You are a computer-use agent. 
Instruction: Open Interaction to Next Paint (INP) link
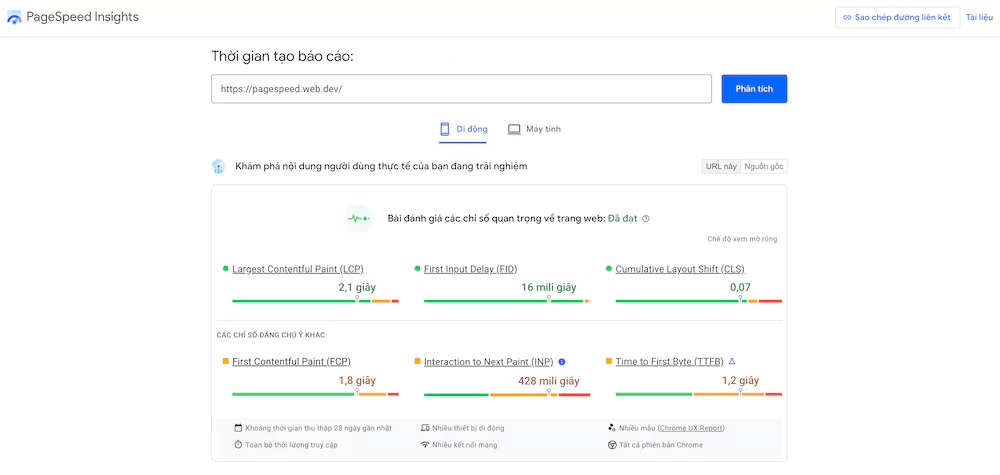489,362
